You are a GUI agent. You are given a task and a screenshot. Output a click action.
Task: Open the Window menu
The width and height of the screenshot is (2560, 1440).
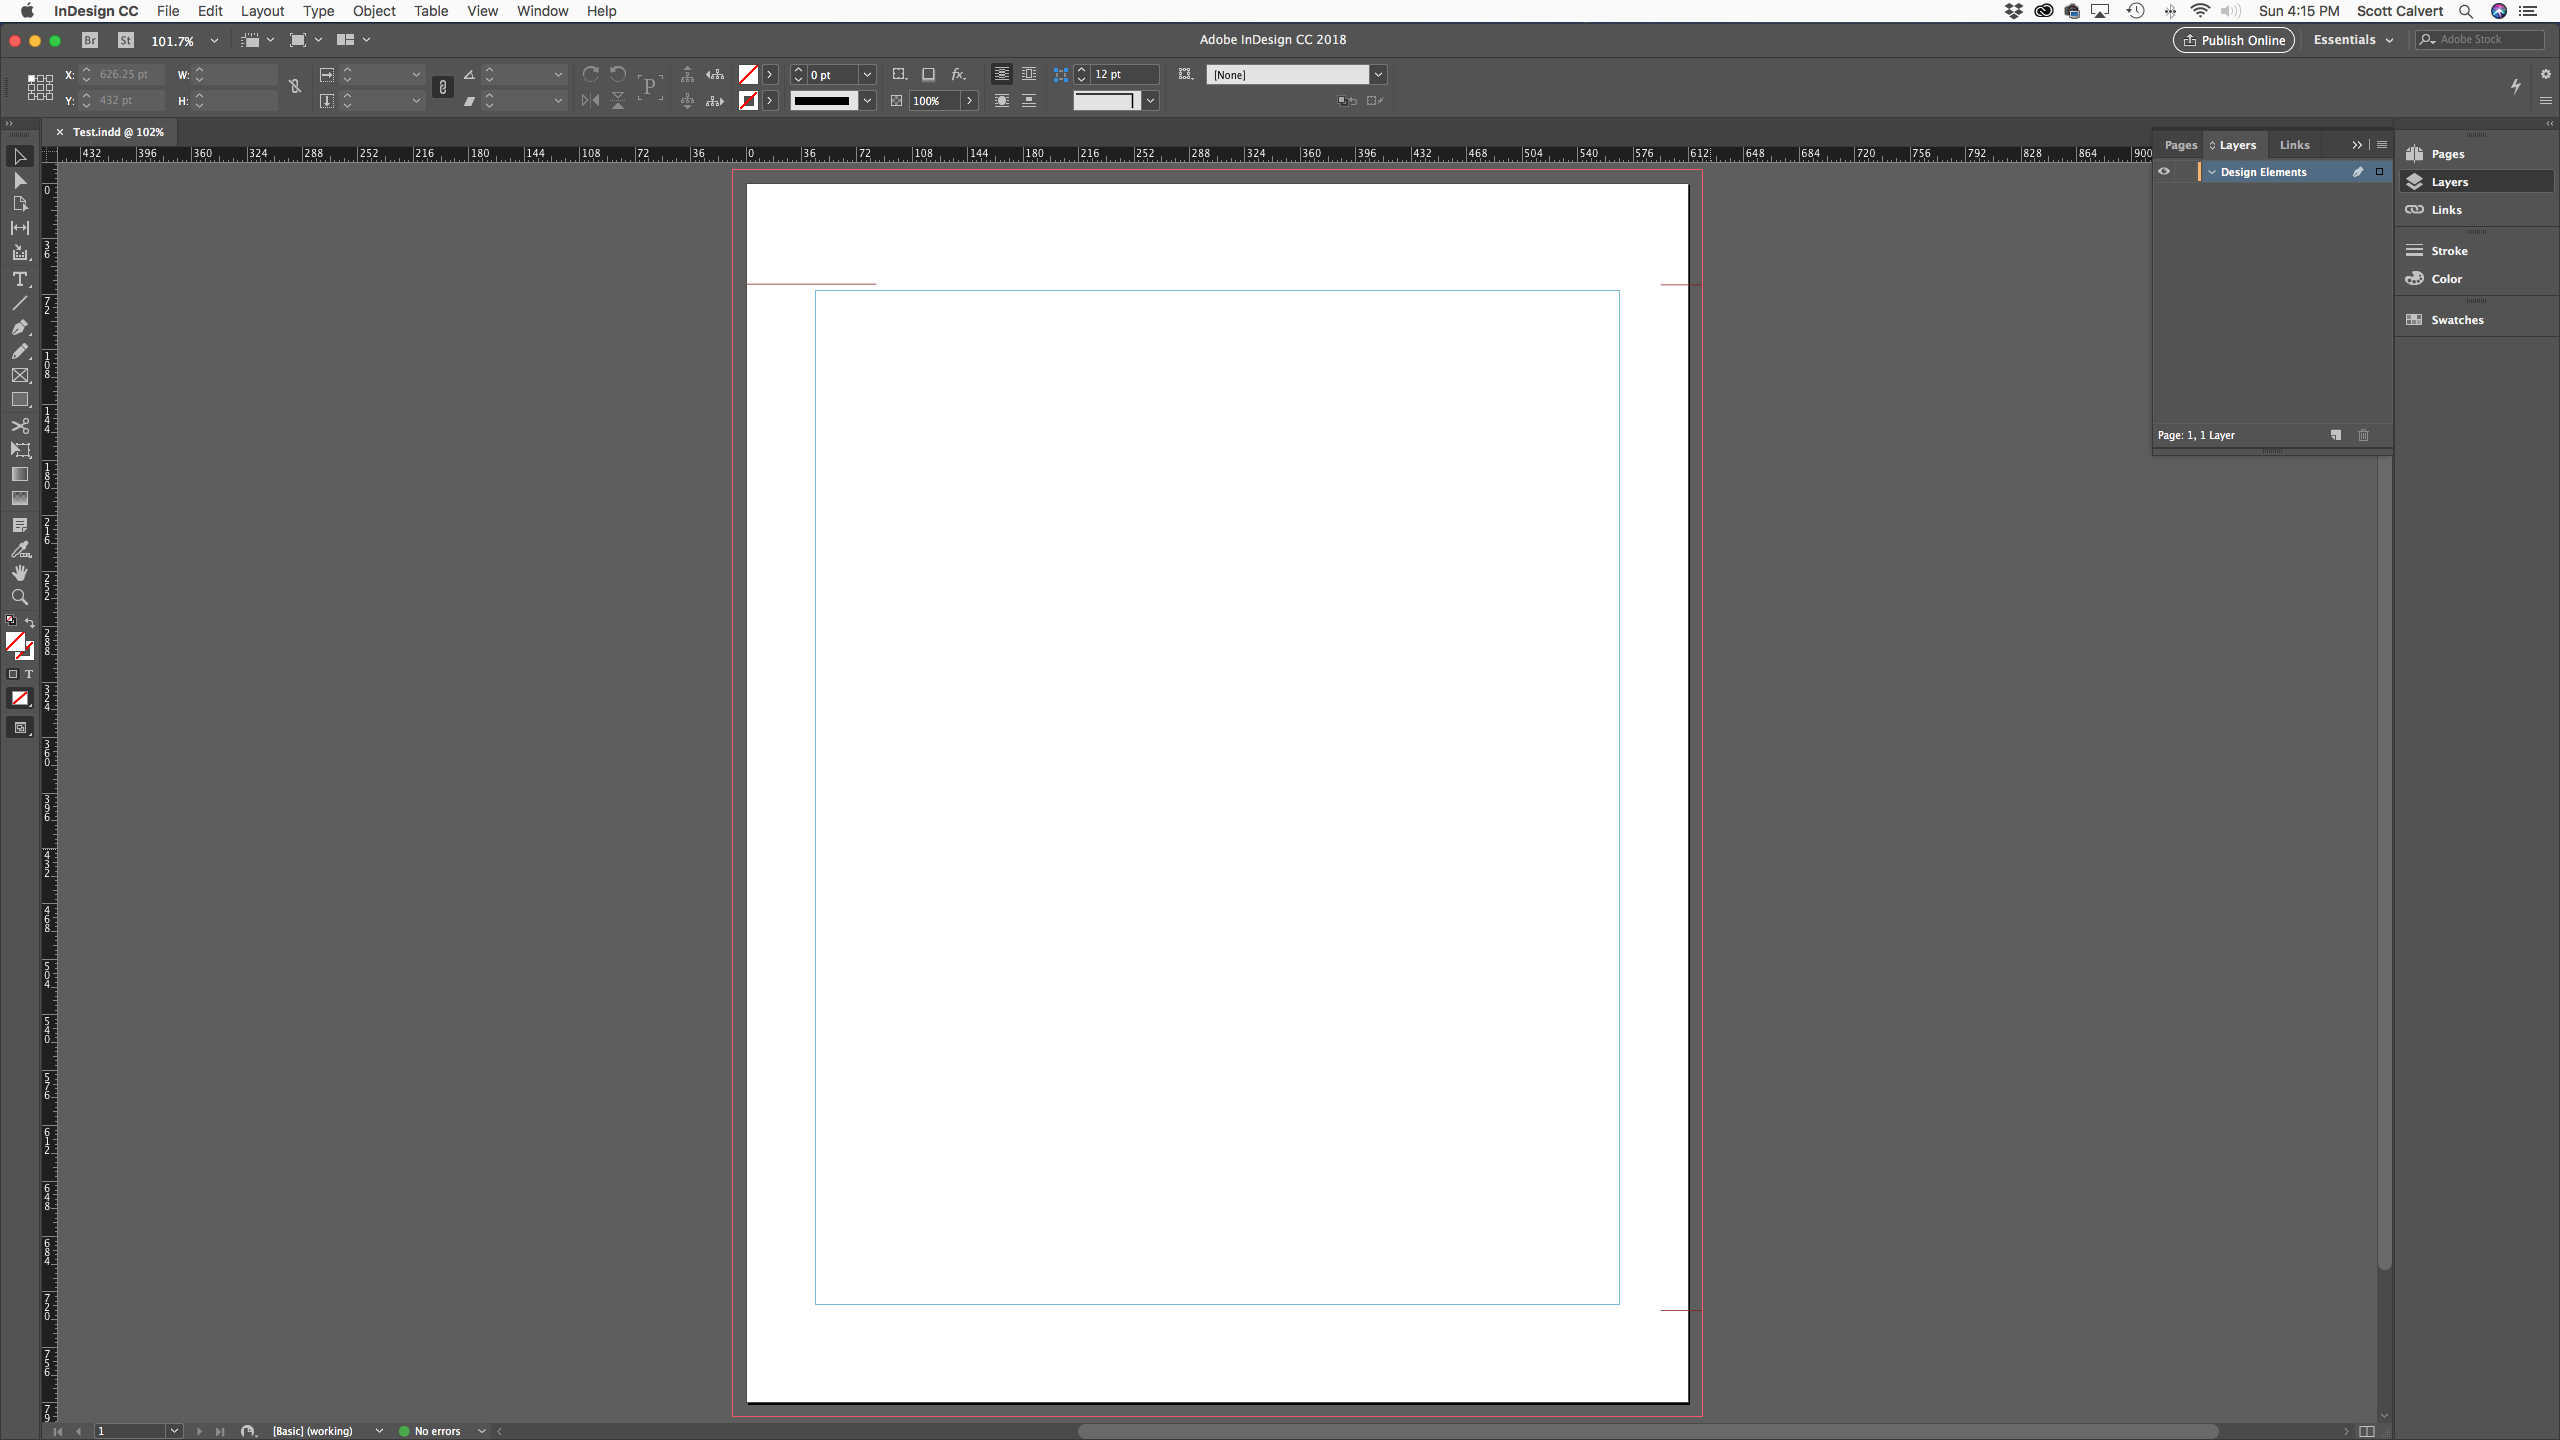pyautogui.click(x=542, y=11)
